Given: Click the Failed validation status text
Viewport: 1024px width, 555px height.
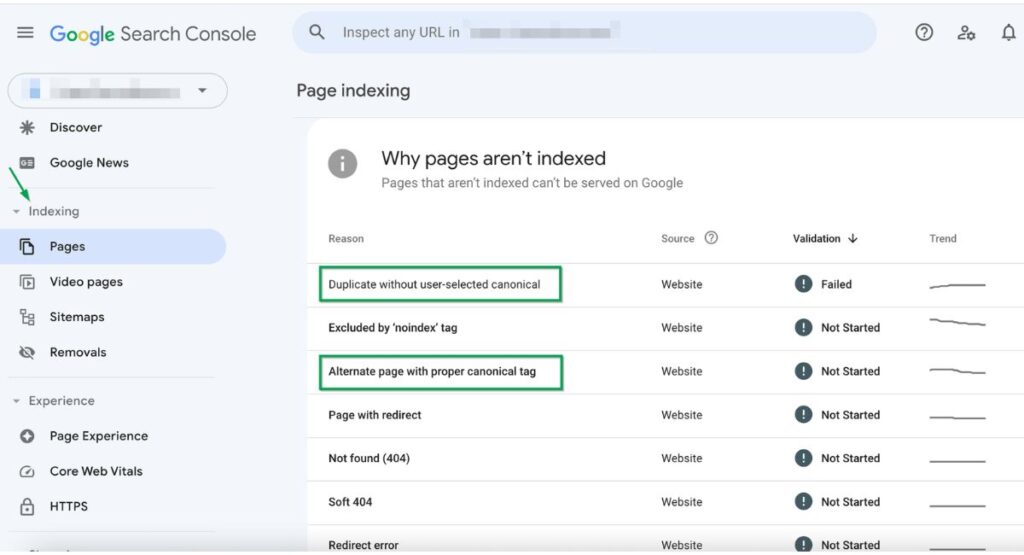Looking at the screenshot, I should (836, 284).
